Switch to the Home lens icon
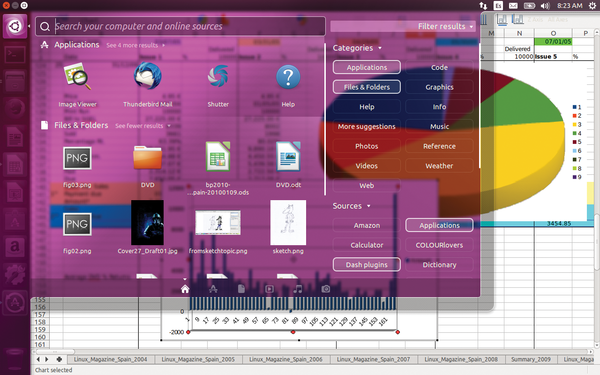 [x=185, y=289]
